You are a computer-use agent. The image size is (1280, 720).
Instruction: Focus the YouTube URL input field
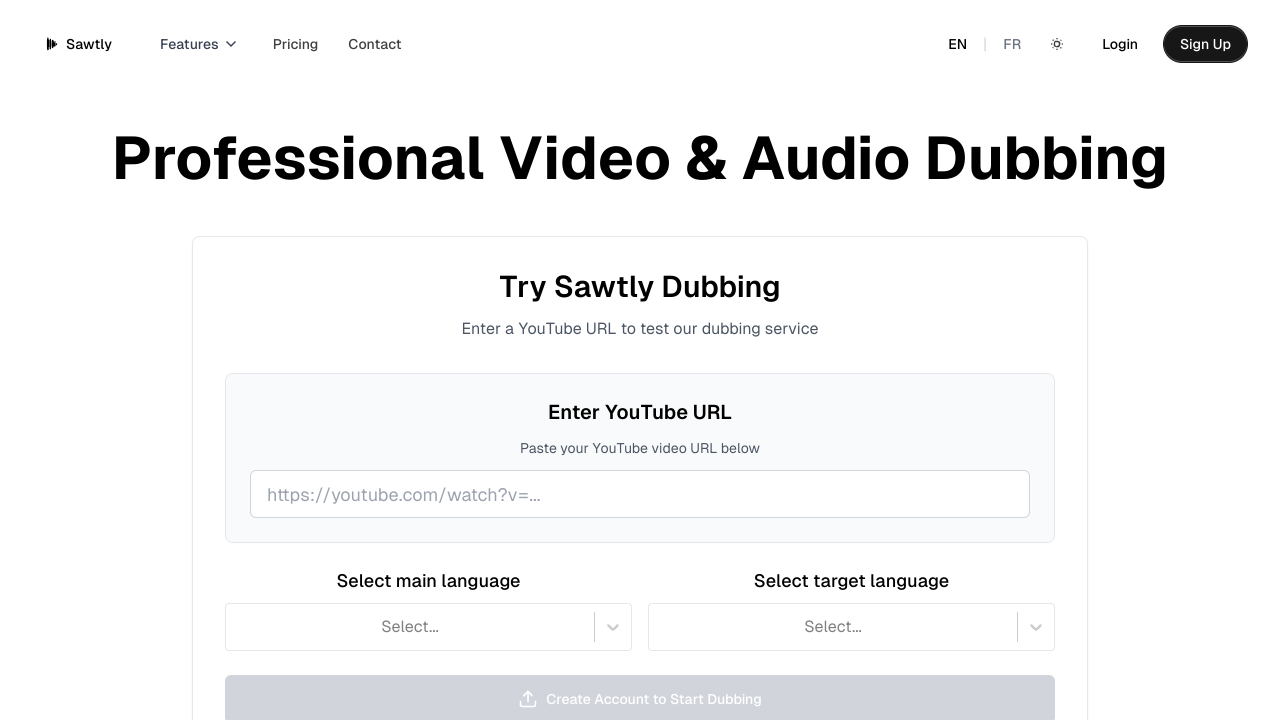point(640,494)
